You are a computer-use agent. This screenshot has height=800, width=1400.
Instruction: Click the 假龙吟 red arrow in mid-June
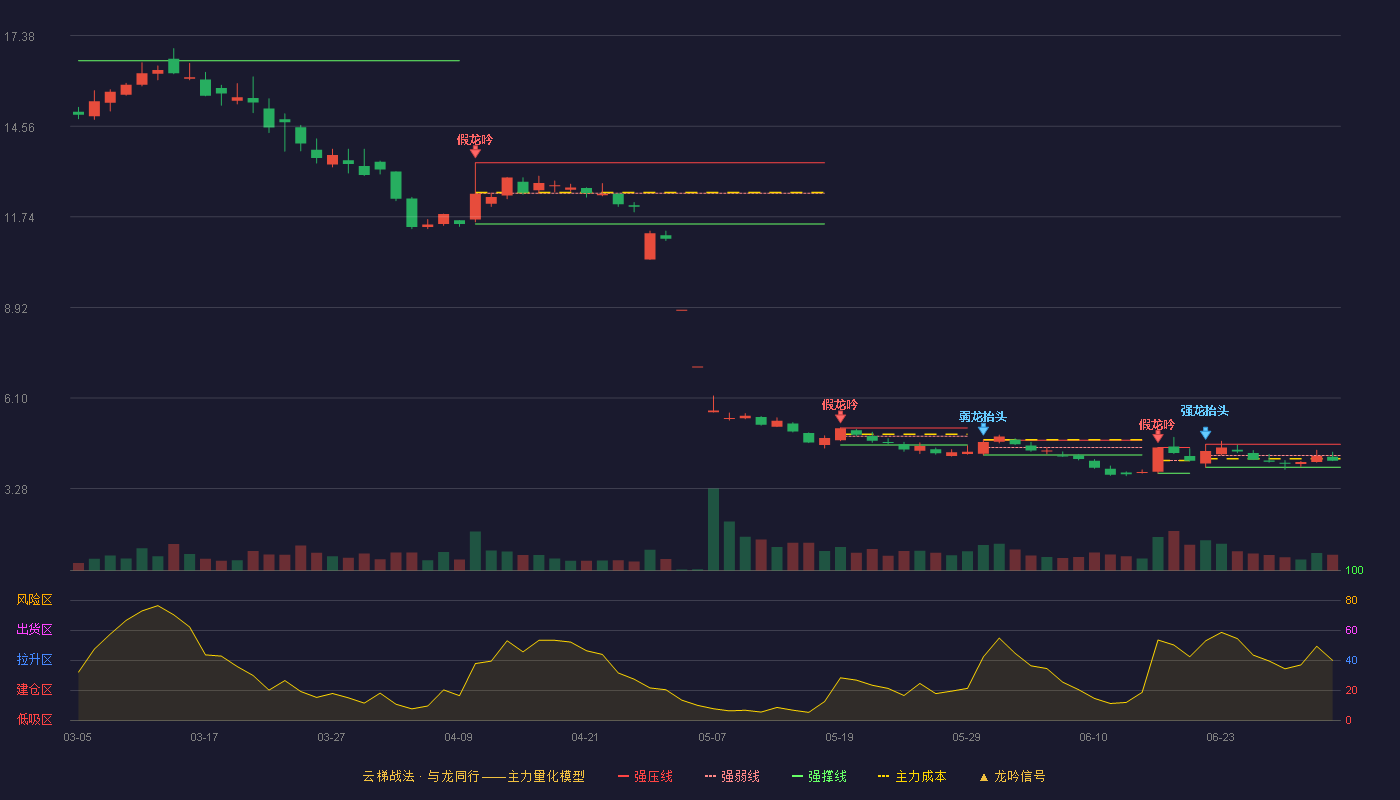pos(1157,436)
